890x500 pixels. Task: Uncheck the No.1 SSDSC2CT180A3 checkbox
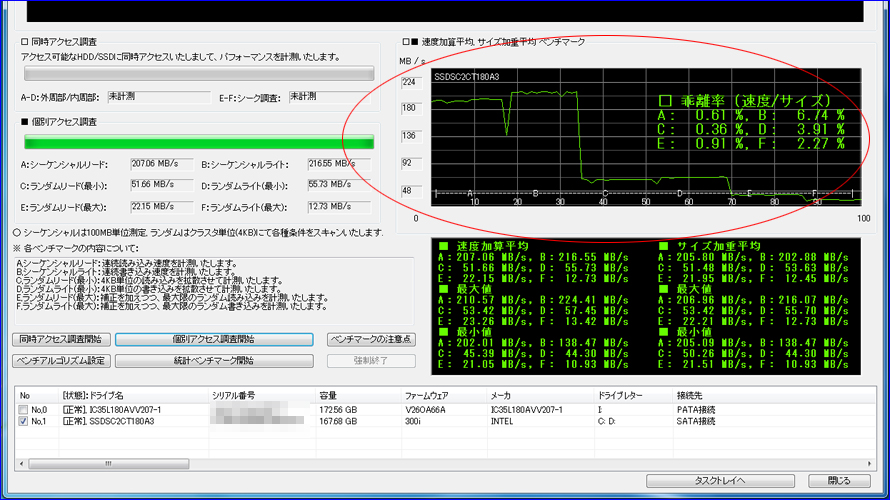[x=23, y=422]
